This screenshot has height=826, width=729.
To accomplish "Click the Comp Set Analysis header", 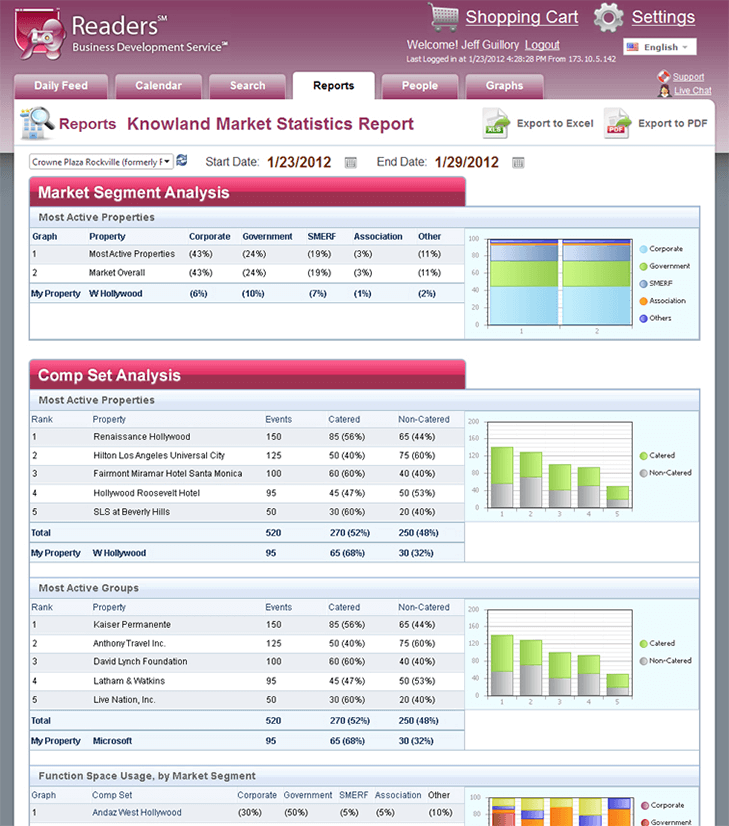I will [x=248, y=375].
